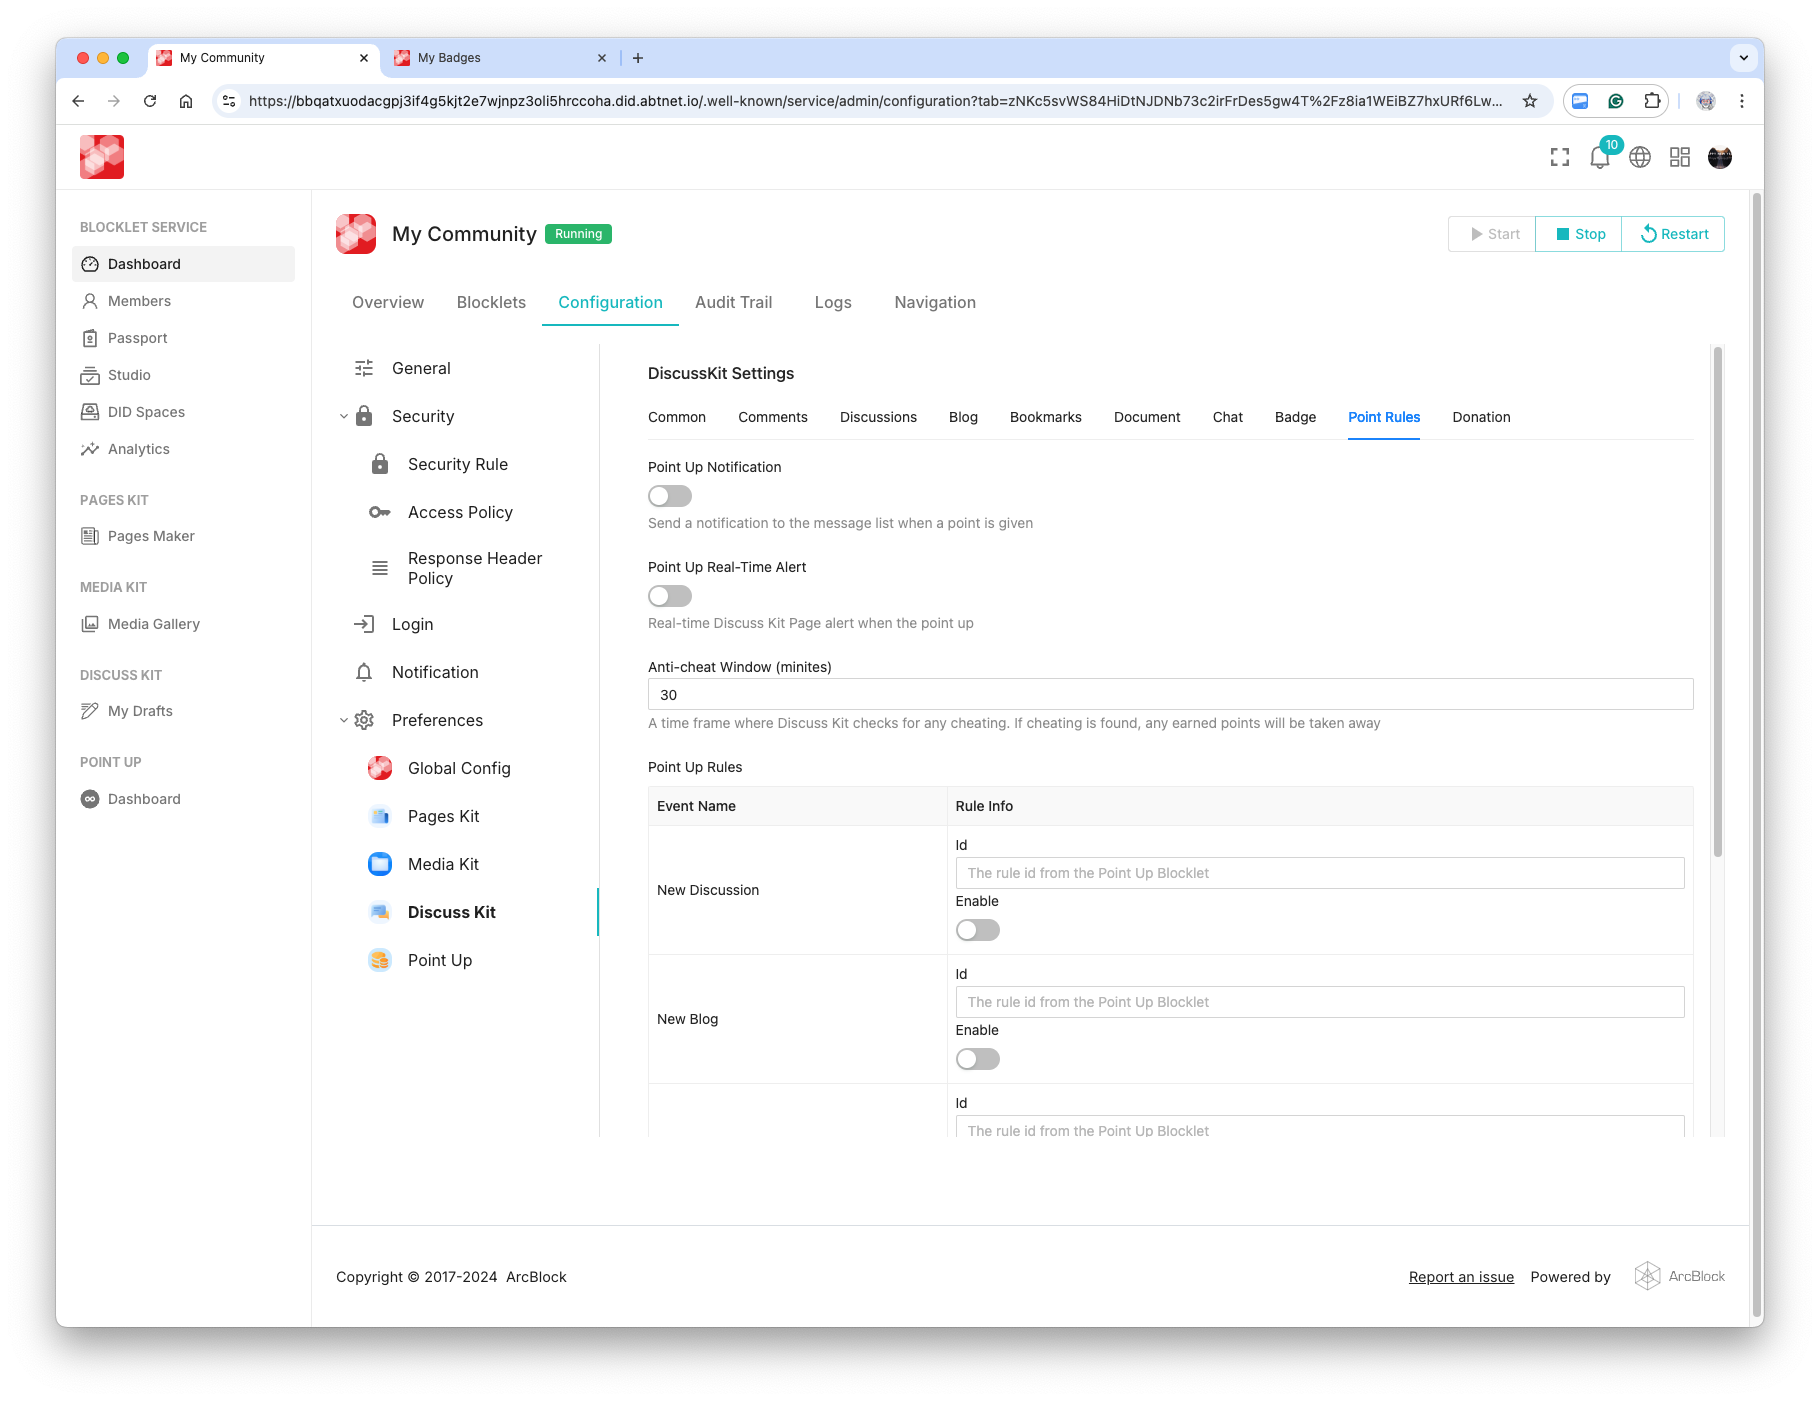This screenshot has height=1401, width=1820.
Task: Open the apps grid icon in header
Action: click(x=1680, y=158)
